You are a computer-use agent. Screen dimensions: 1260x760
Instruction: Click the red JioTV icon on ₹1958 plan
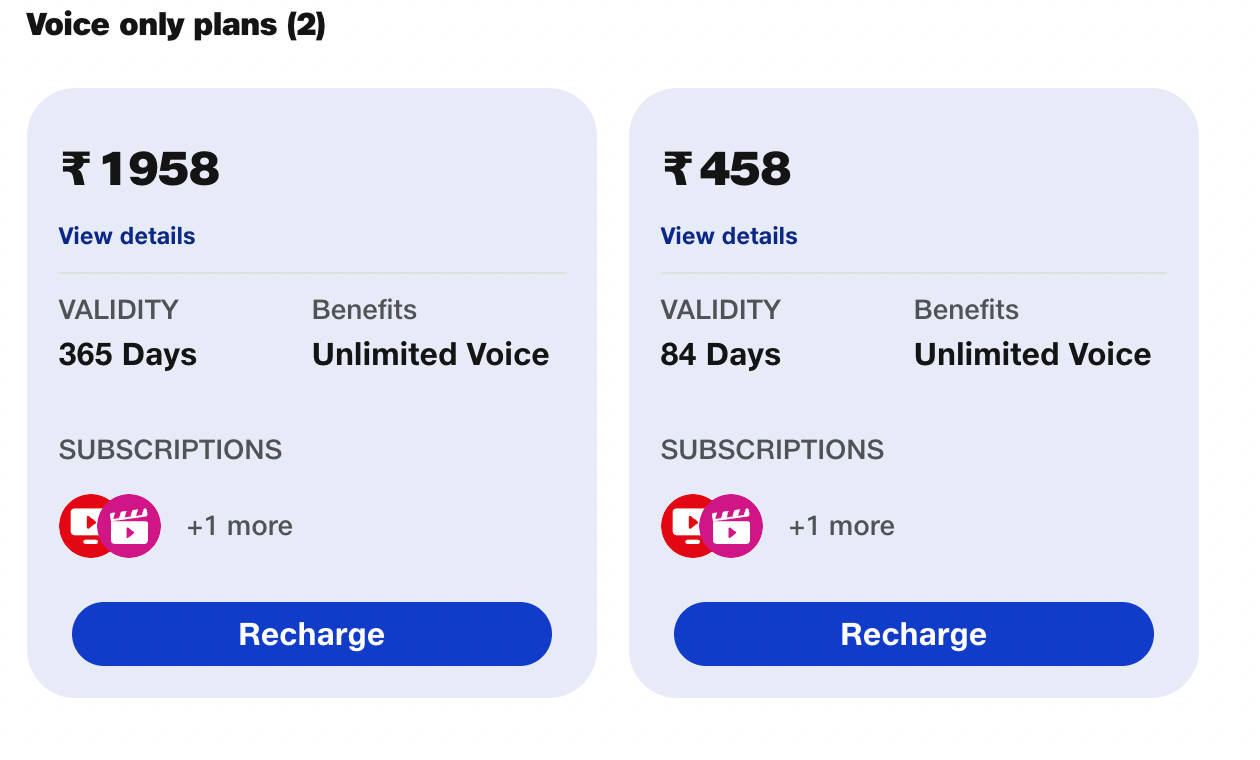pos(80,526)
